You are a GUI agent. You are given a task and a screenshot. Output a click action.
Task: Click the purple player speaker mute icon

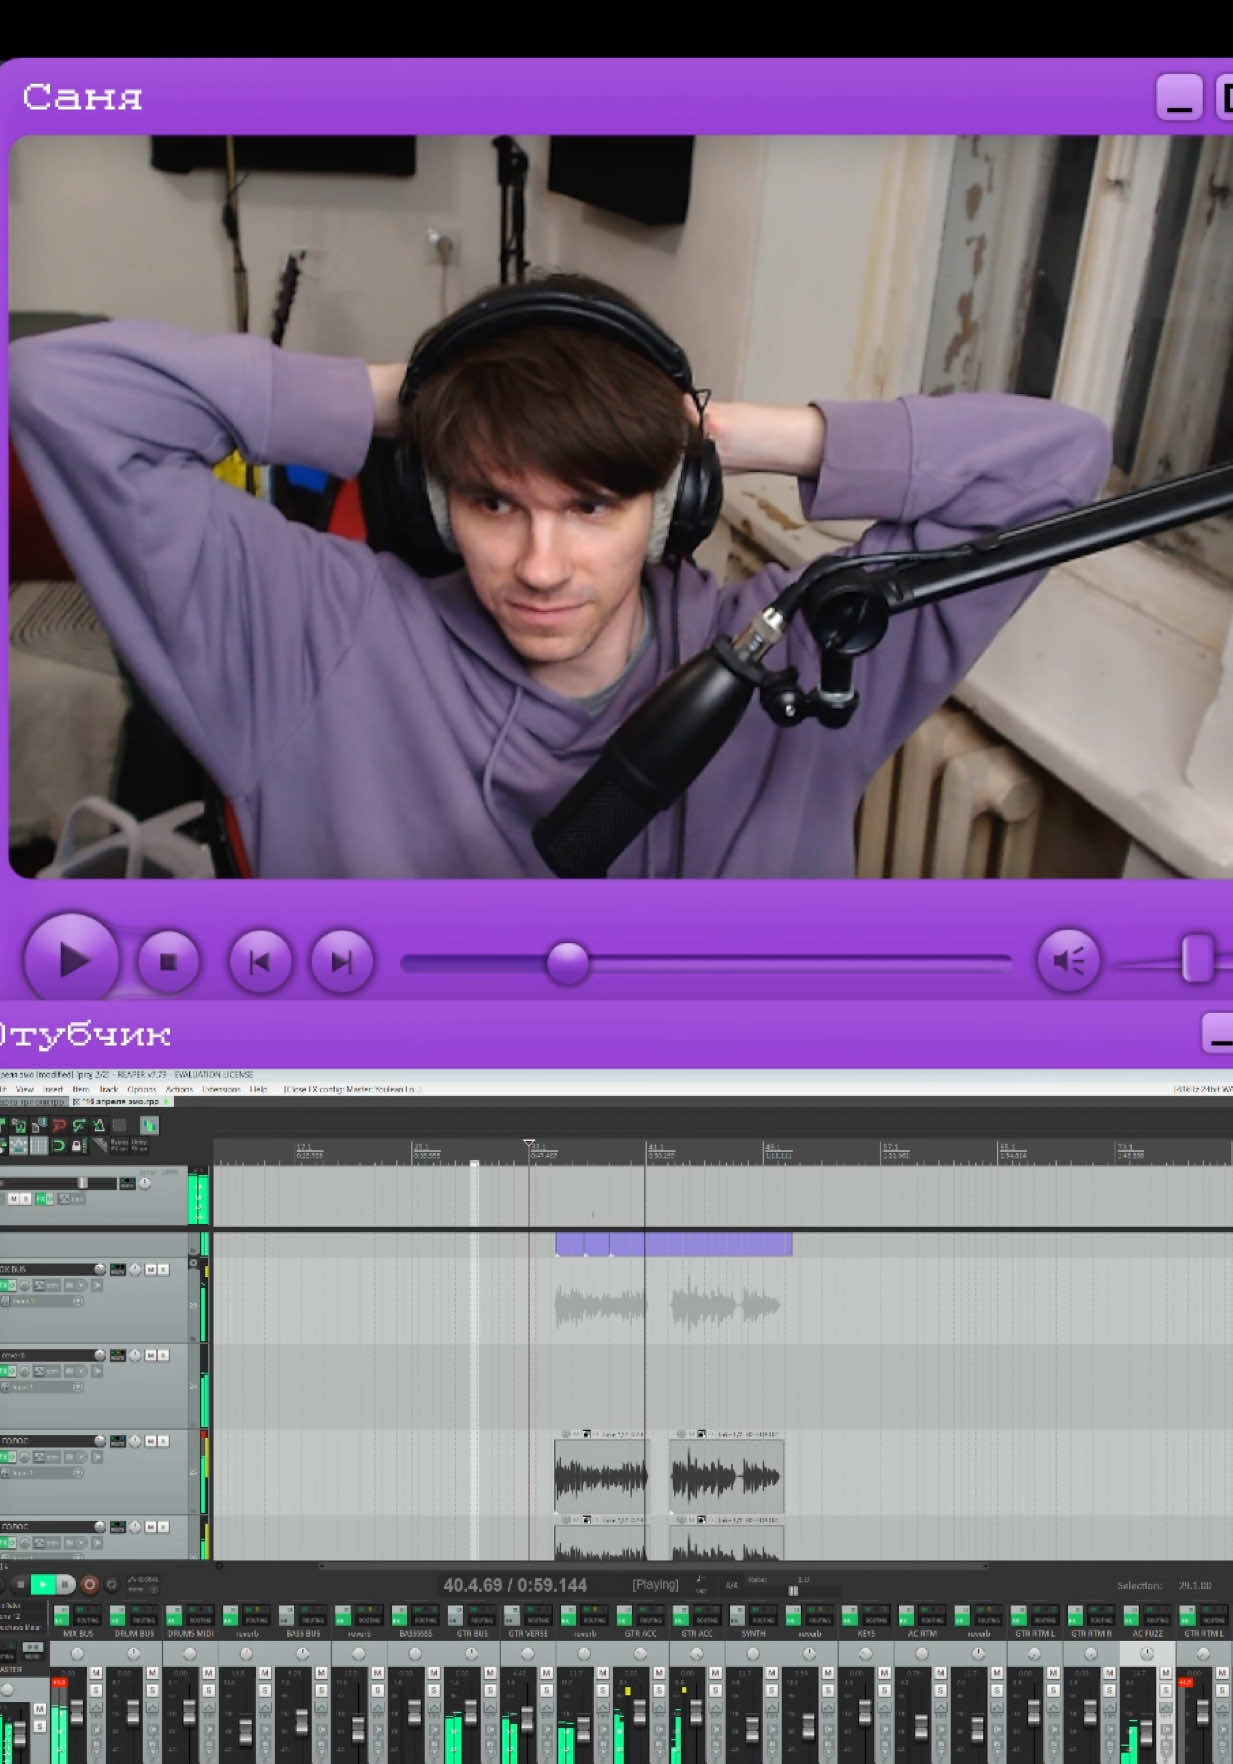click(1068, 961)
